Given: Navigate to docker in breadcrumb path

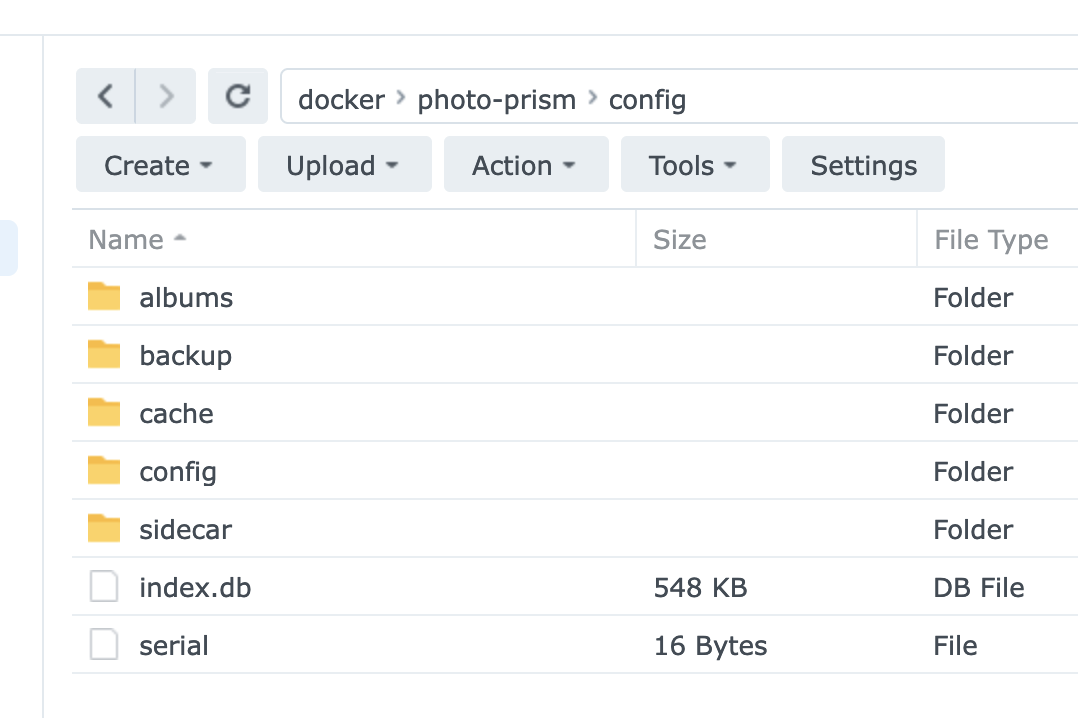Looking at the screenshot, I should 341,100.
